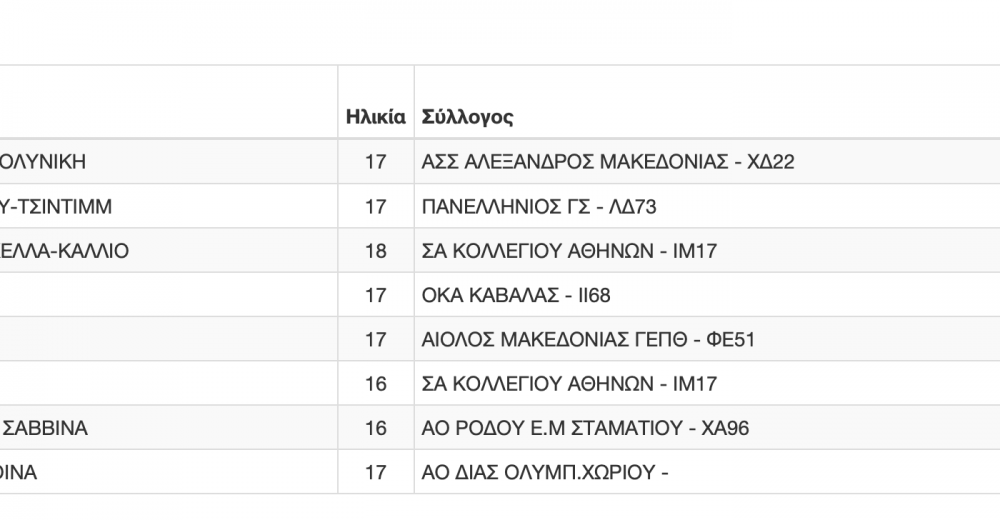Click age 17 in ΑΟ ΔΙΑΣ row
The height and width of the screenshot is (520, 1000).
tap(376, 472)
